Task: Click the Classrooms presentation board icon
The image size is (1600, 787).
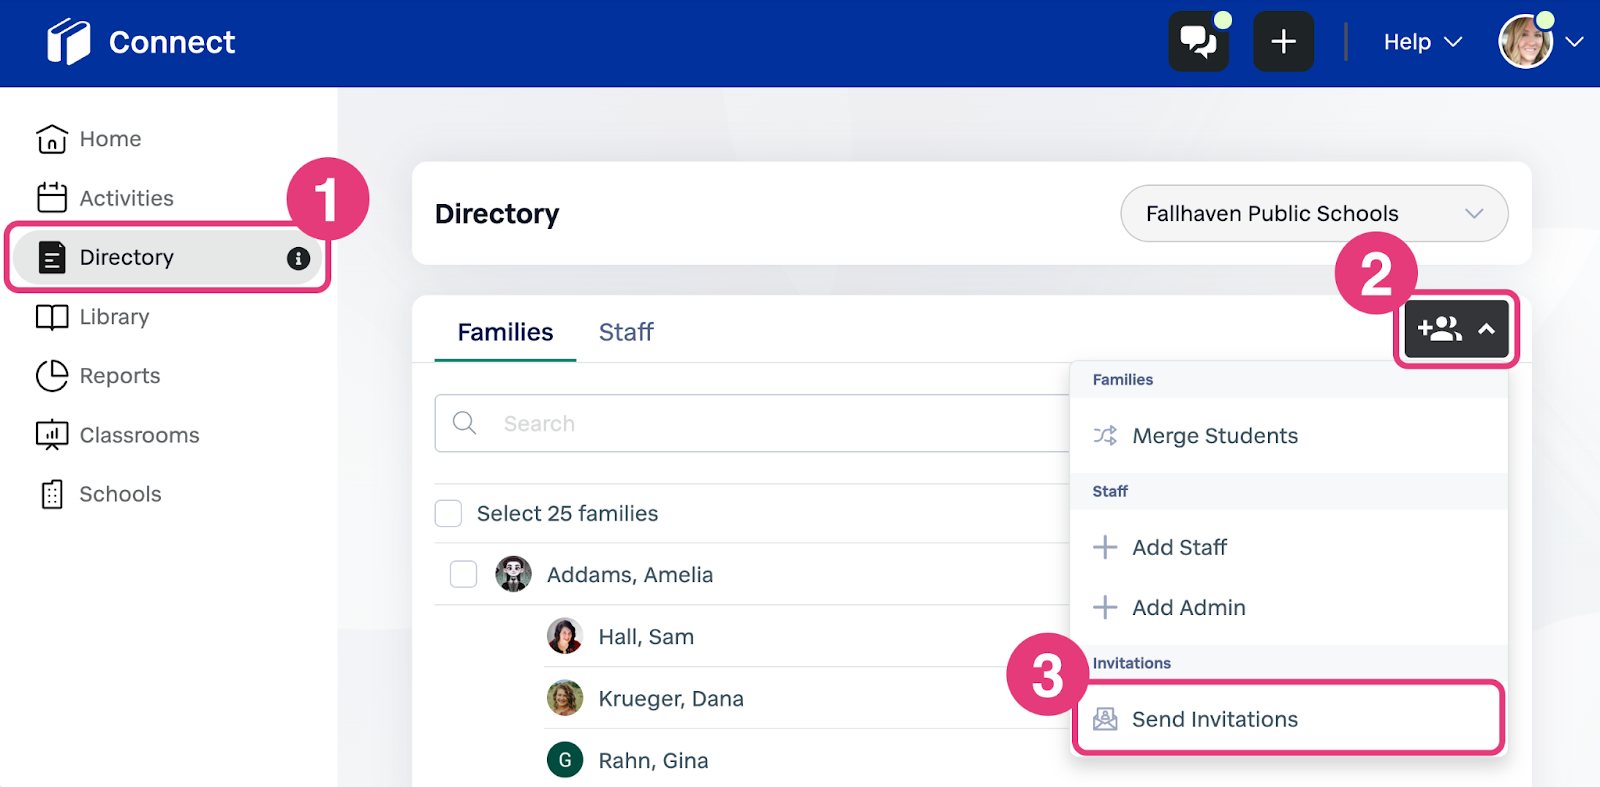Action: (52, 435)
